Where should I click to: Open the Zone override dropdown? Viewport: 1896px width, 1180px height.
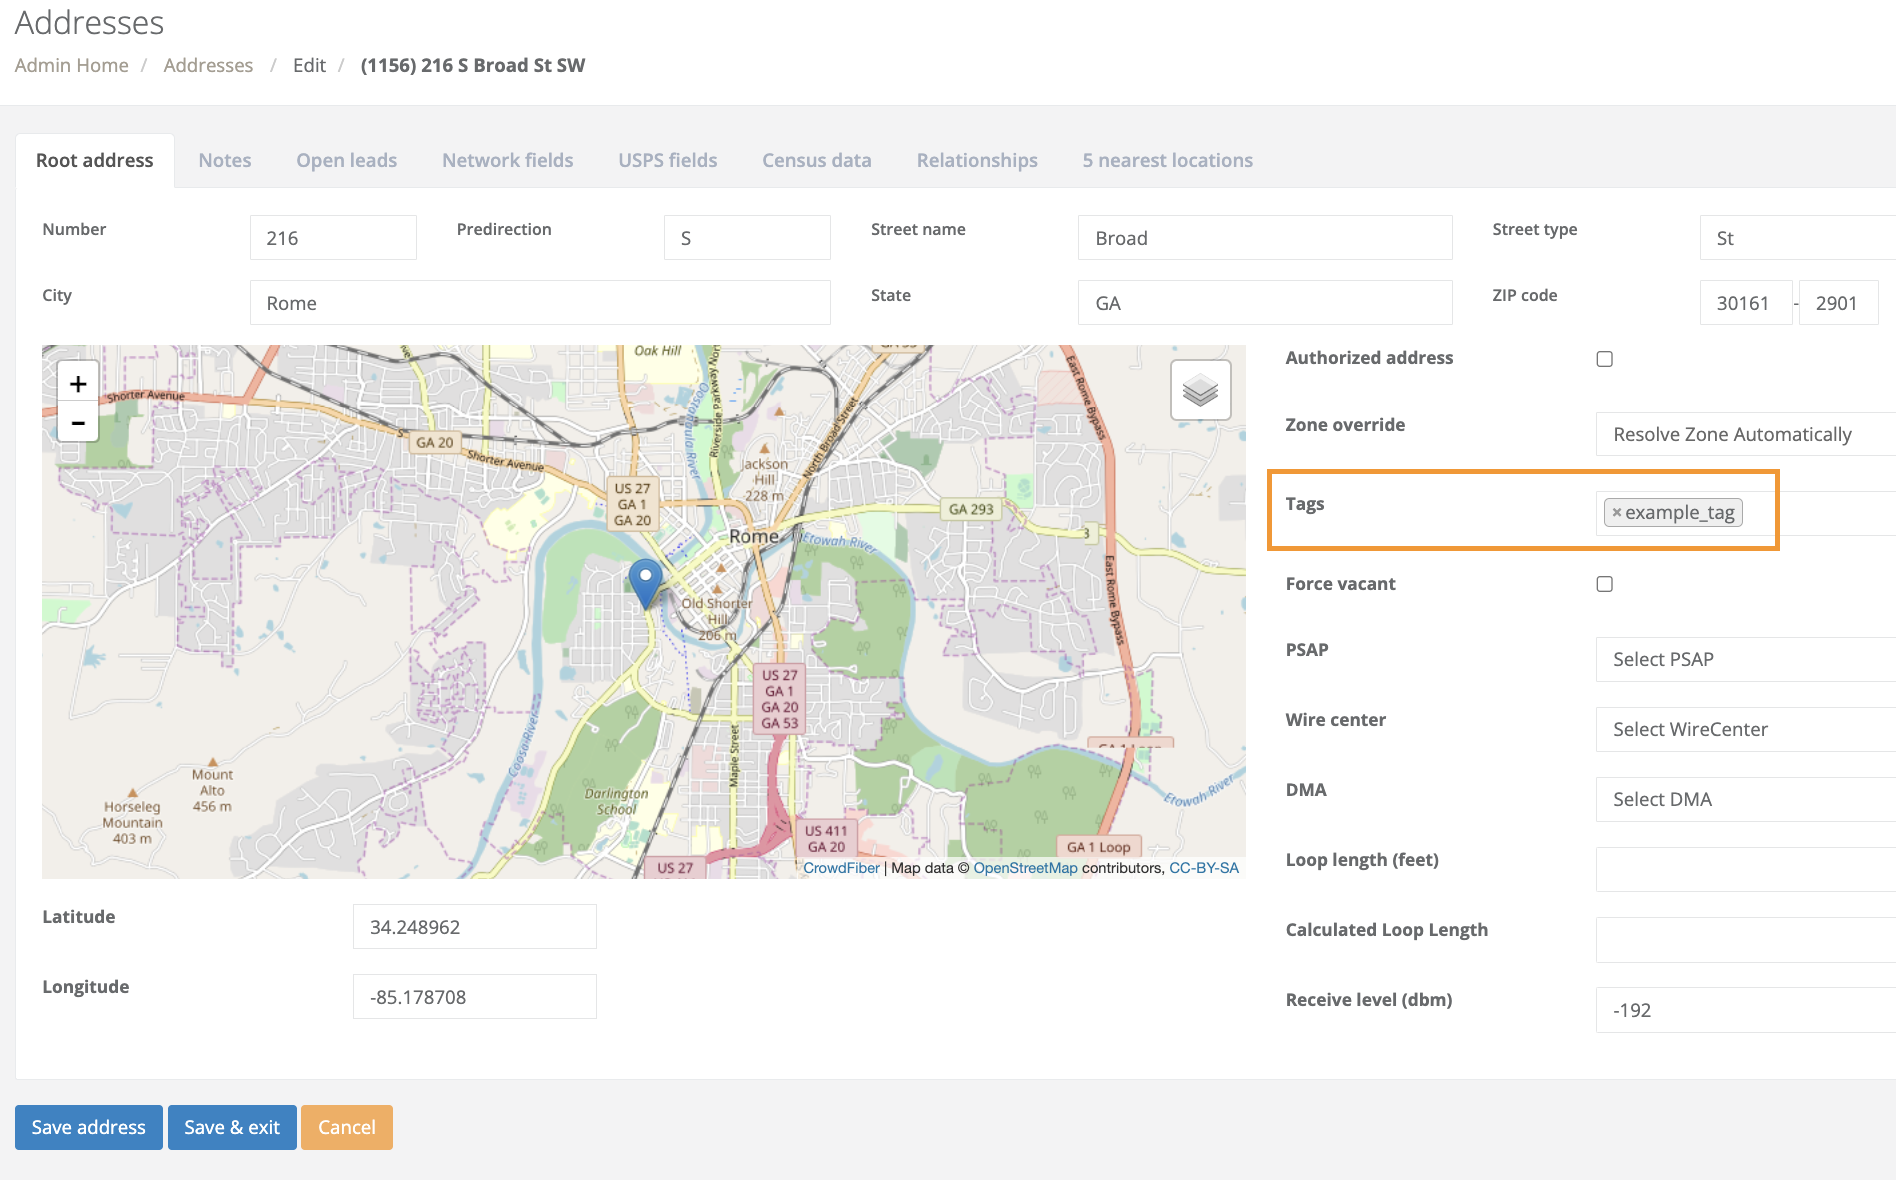tap(1744, 435)
